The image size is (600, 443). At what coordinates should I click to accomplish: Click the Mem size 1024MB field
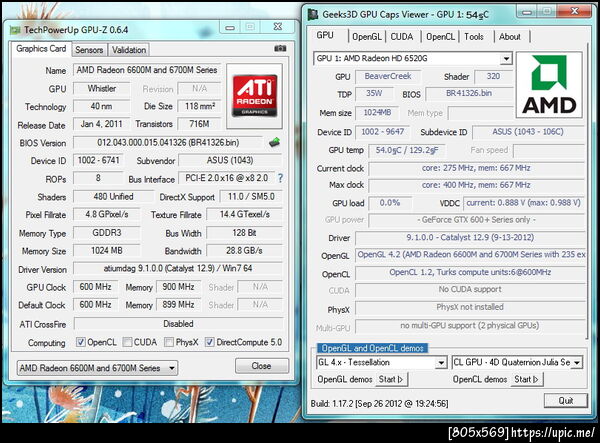[x=377, y=112]
